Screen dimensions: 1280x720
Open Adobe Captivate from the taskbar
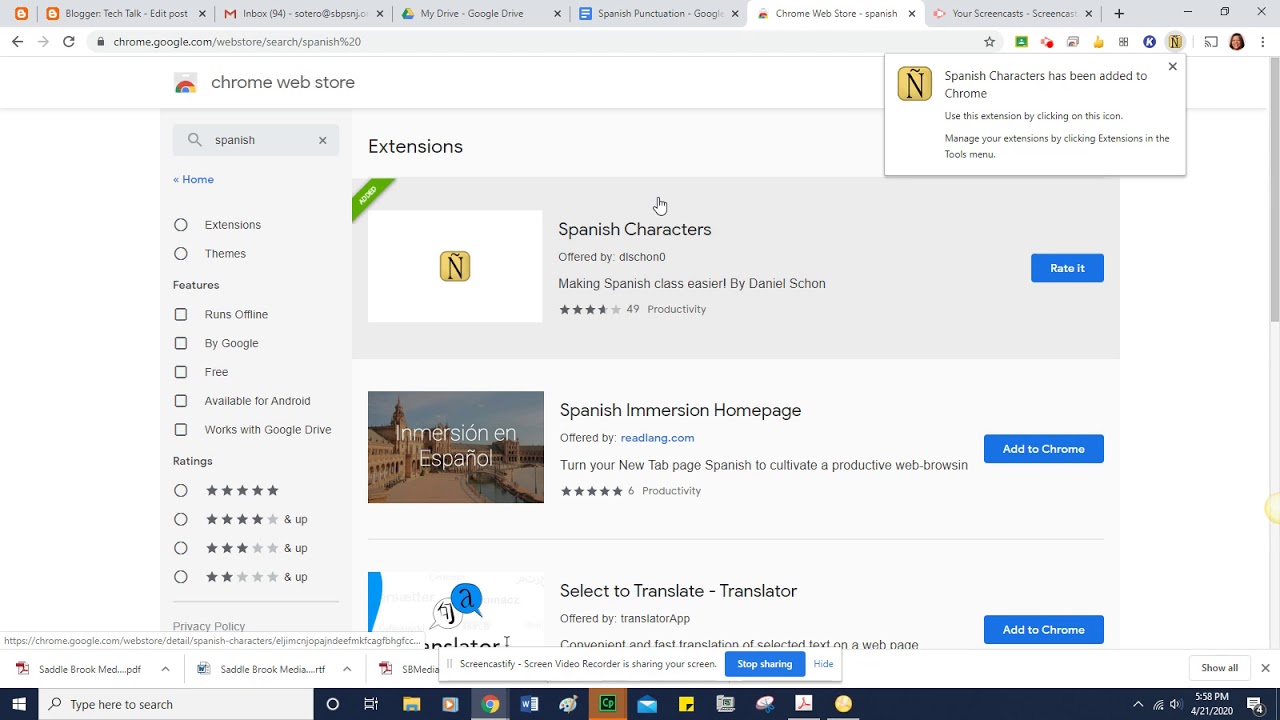pyautogui.click(x=607, y=704)
